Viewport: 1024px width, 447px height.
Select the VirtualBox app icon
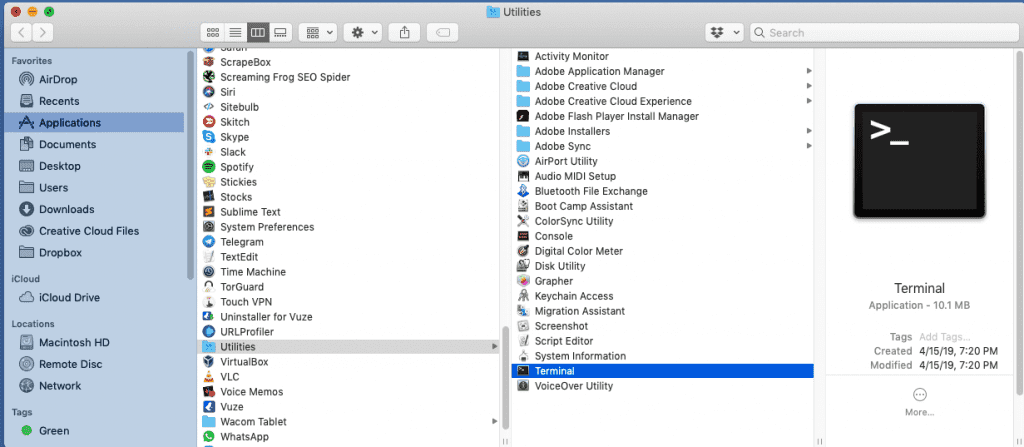tap(209, 361)
